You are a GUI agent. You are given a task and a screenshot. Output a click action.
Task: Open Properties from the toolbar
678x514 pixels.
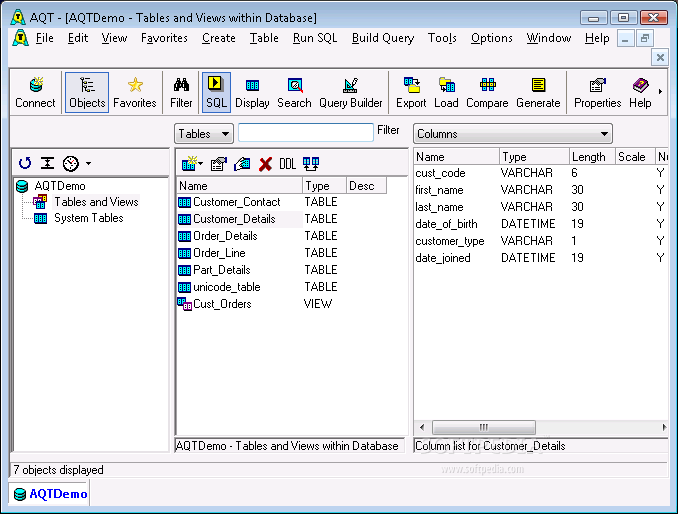click(x=597, y=93)
